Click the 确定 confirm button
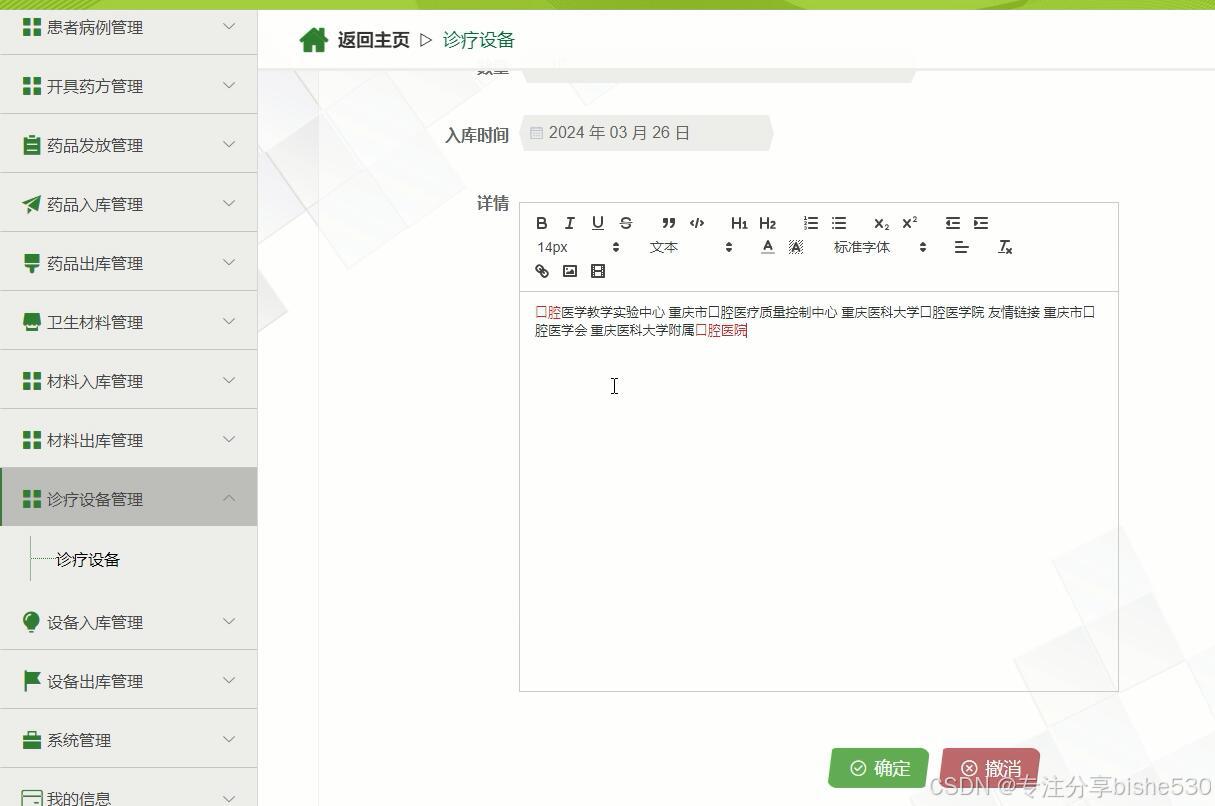The width and height of the screenshot is (1215, 806). tap(879, 768)
